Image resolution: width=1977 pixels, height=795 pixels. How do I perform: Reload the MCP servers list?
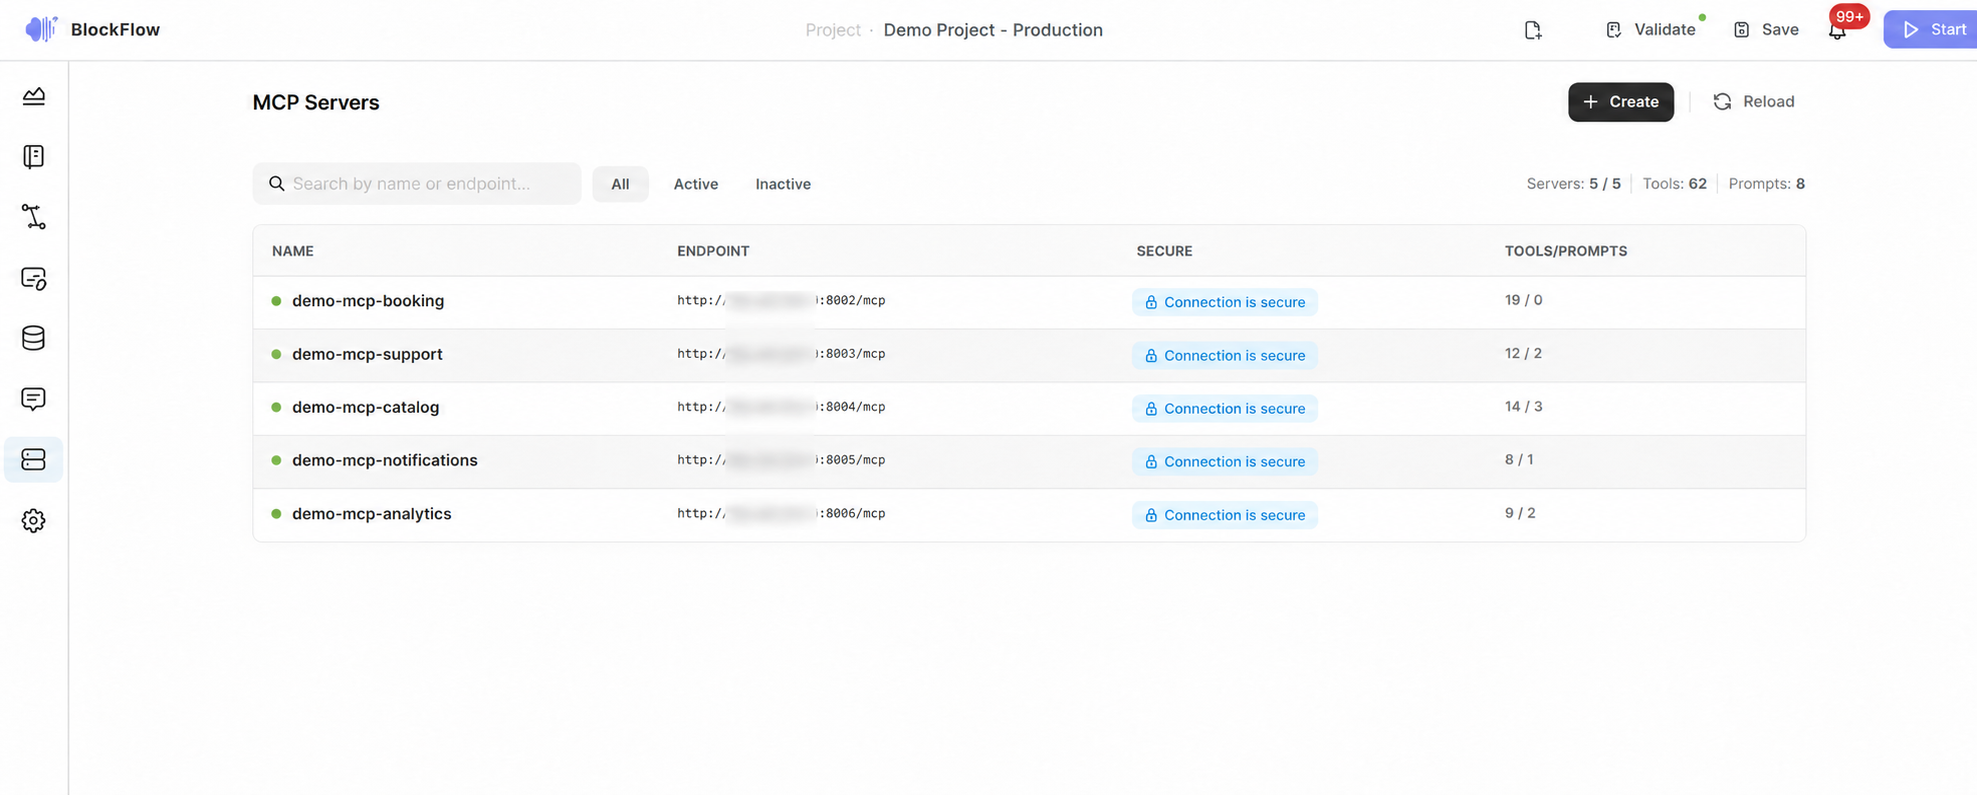pos(1754,102)
